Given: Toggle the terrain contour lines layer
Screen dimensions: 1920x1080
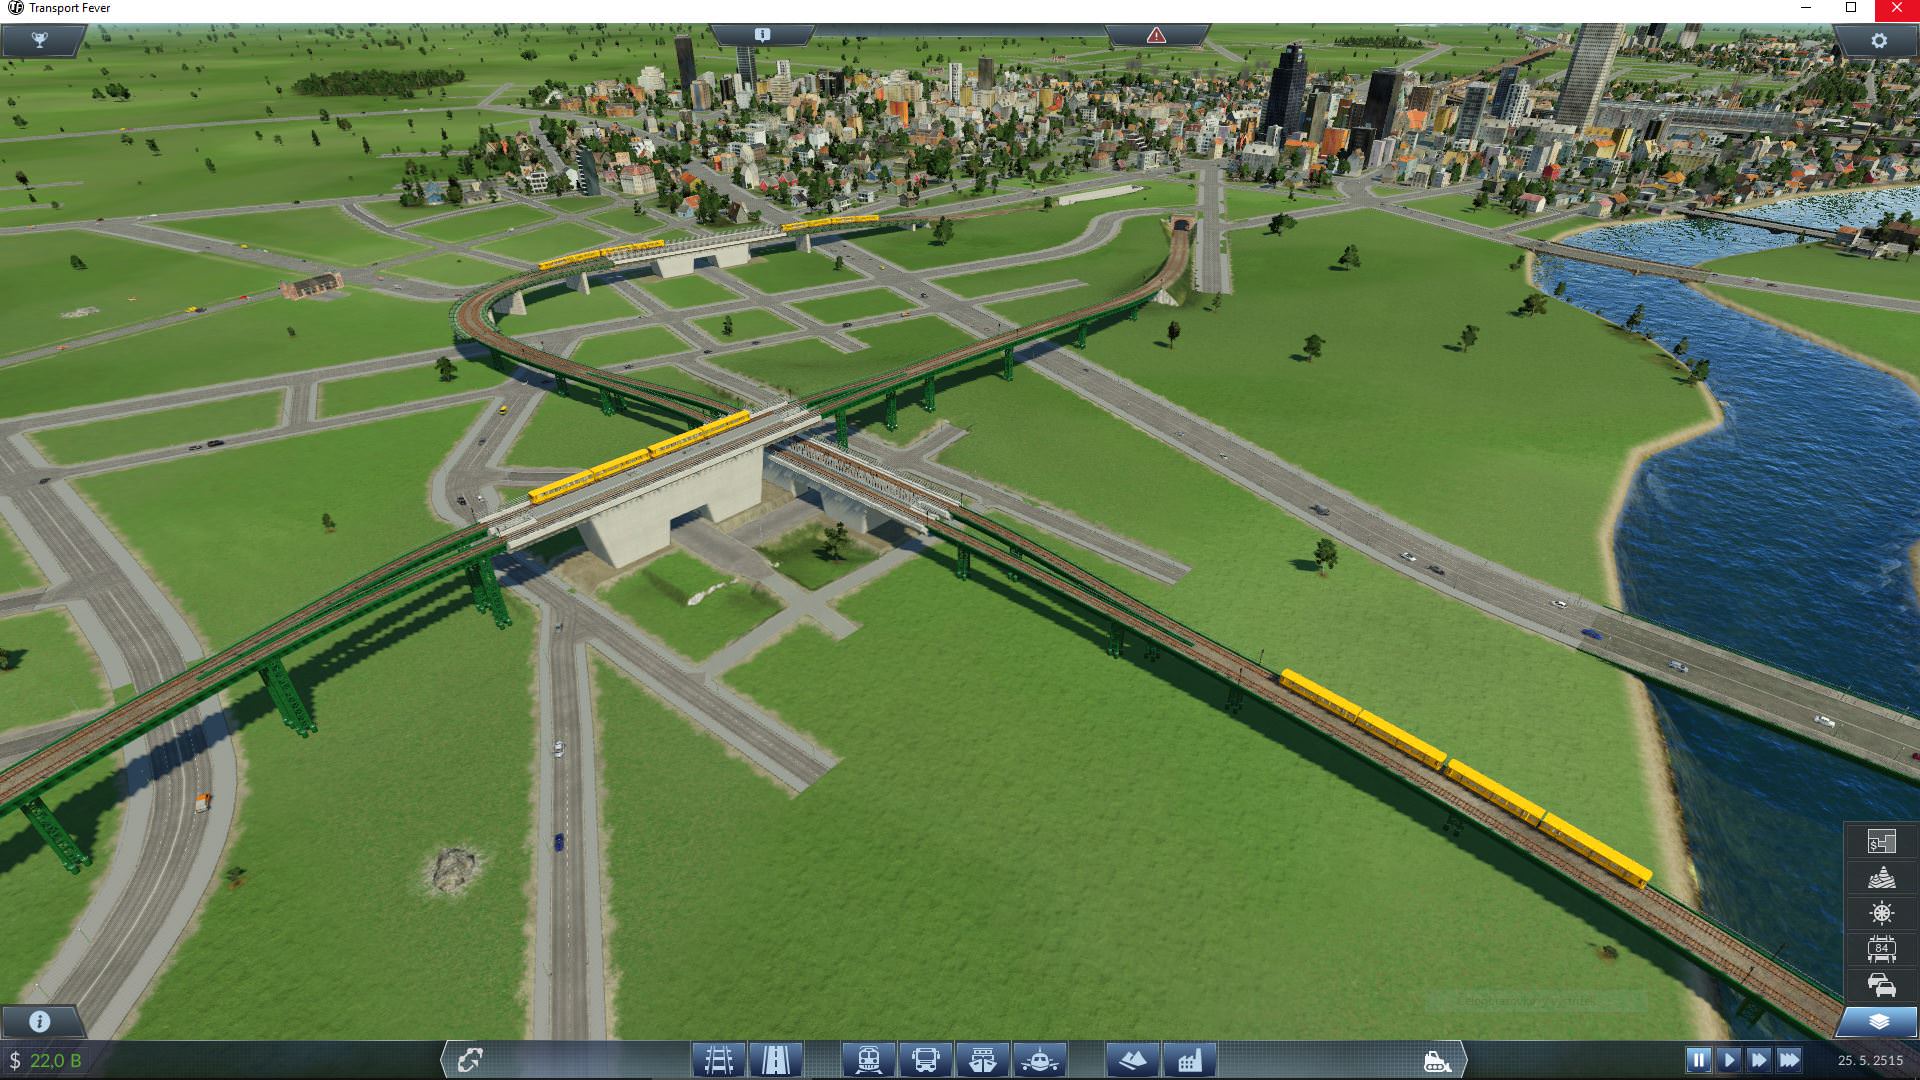Looking at the screenshot, I should (x=1881, y=878).
